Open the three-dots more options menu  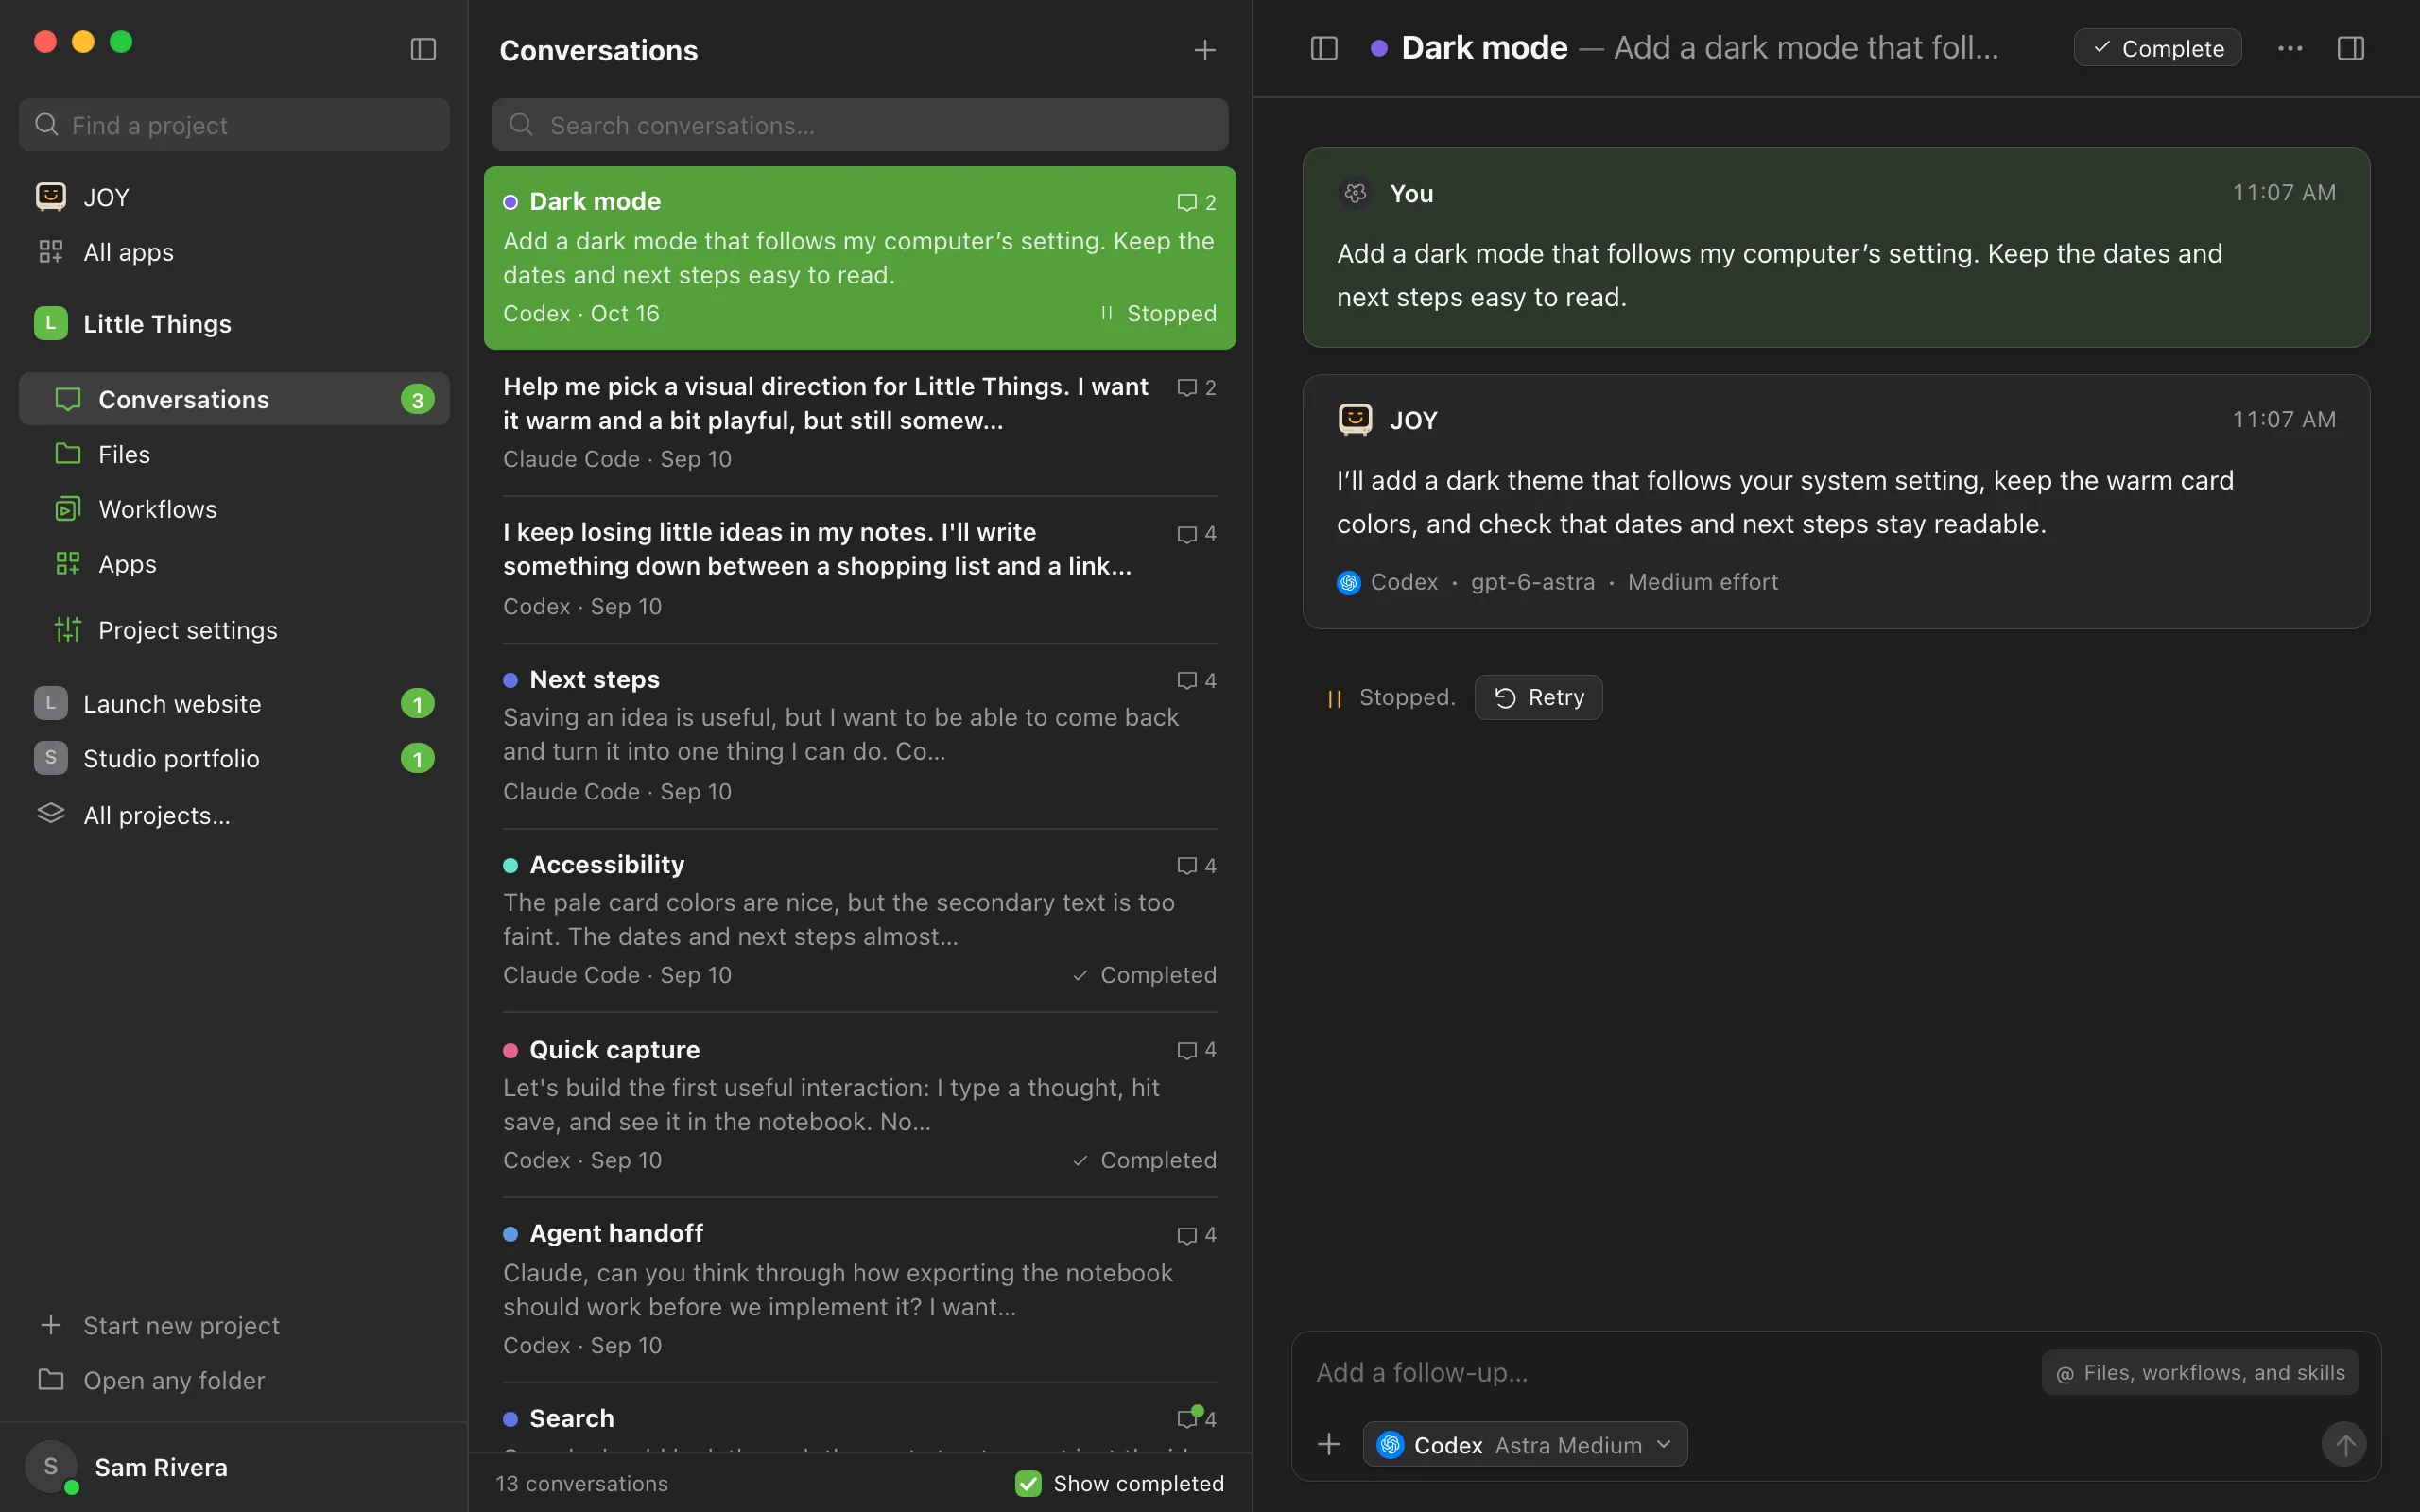click(x=2290, y=48)
